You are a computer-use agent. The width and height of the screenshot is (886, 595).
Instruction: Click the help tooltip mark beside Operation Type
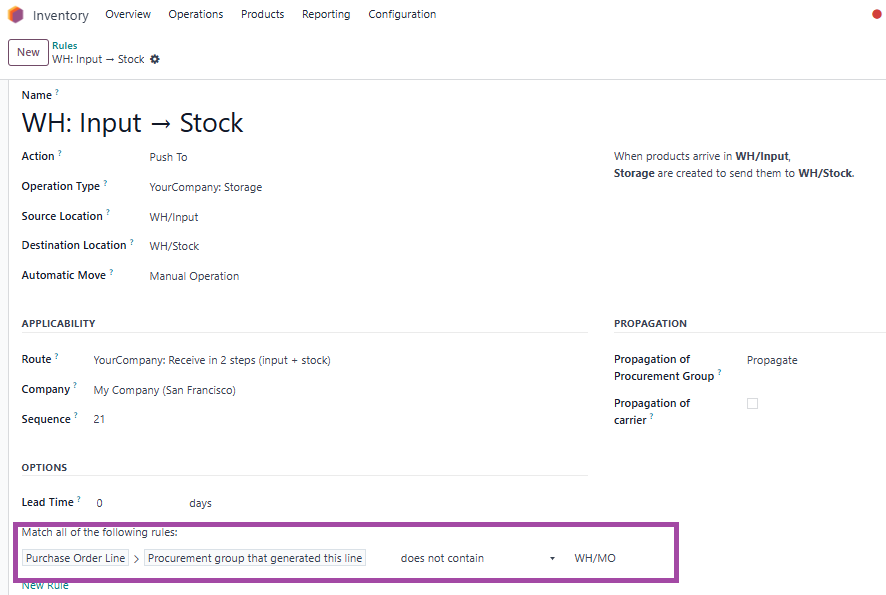(106, 183)
